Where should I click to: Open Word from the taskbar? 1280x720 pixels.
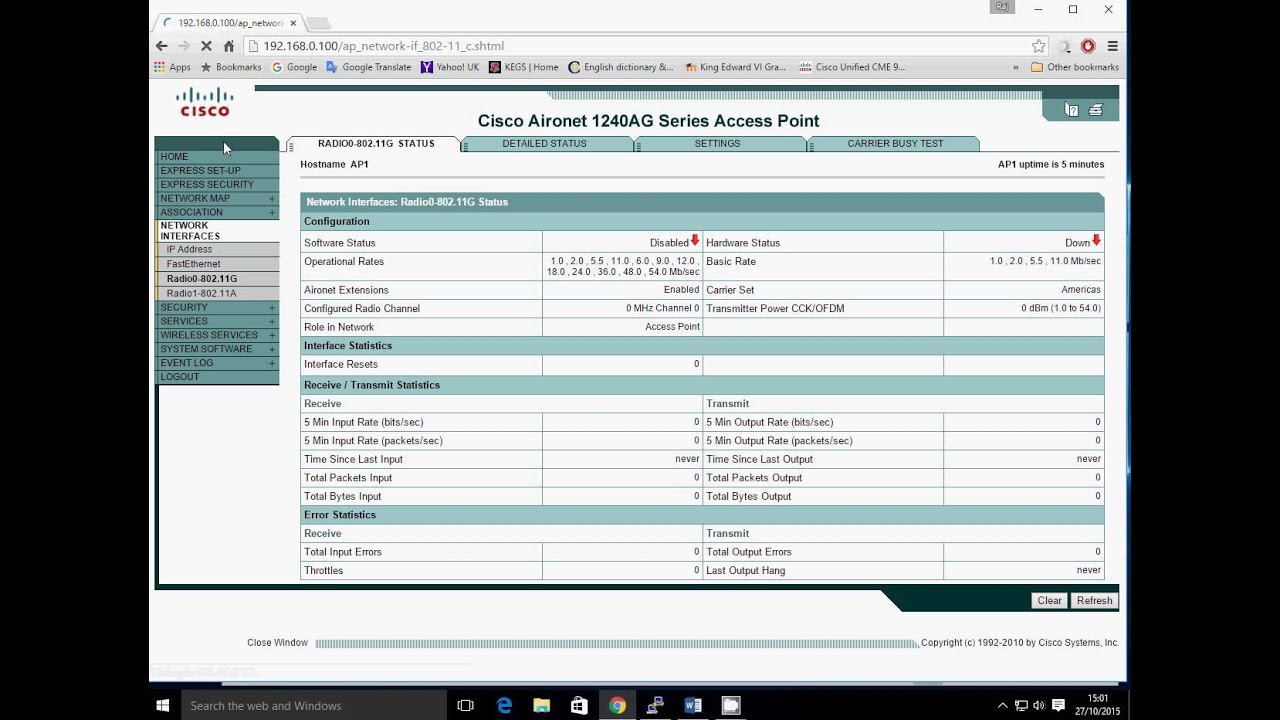693,705
